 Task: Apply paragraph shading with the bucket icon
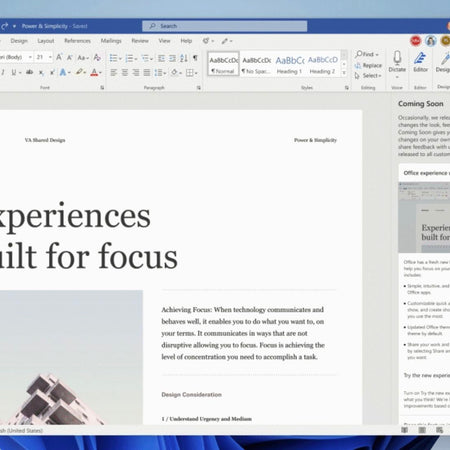[174, 72]
